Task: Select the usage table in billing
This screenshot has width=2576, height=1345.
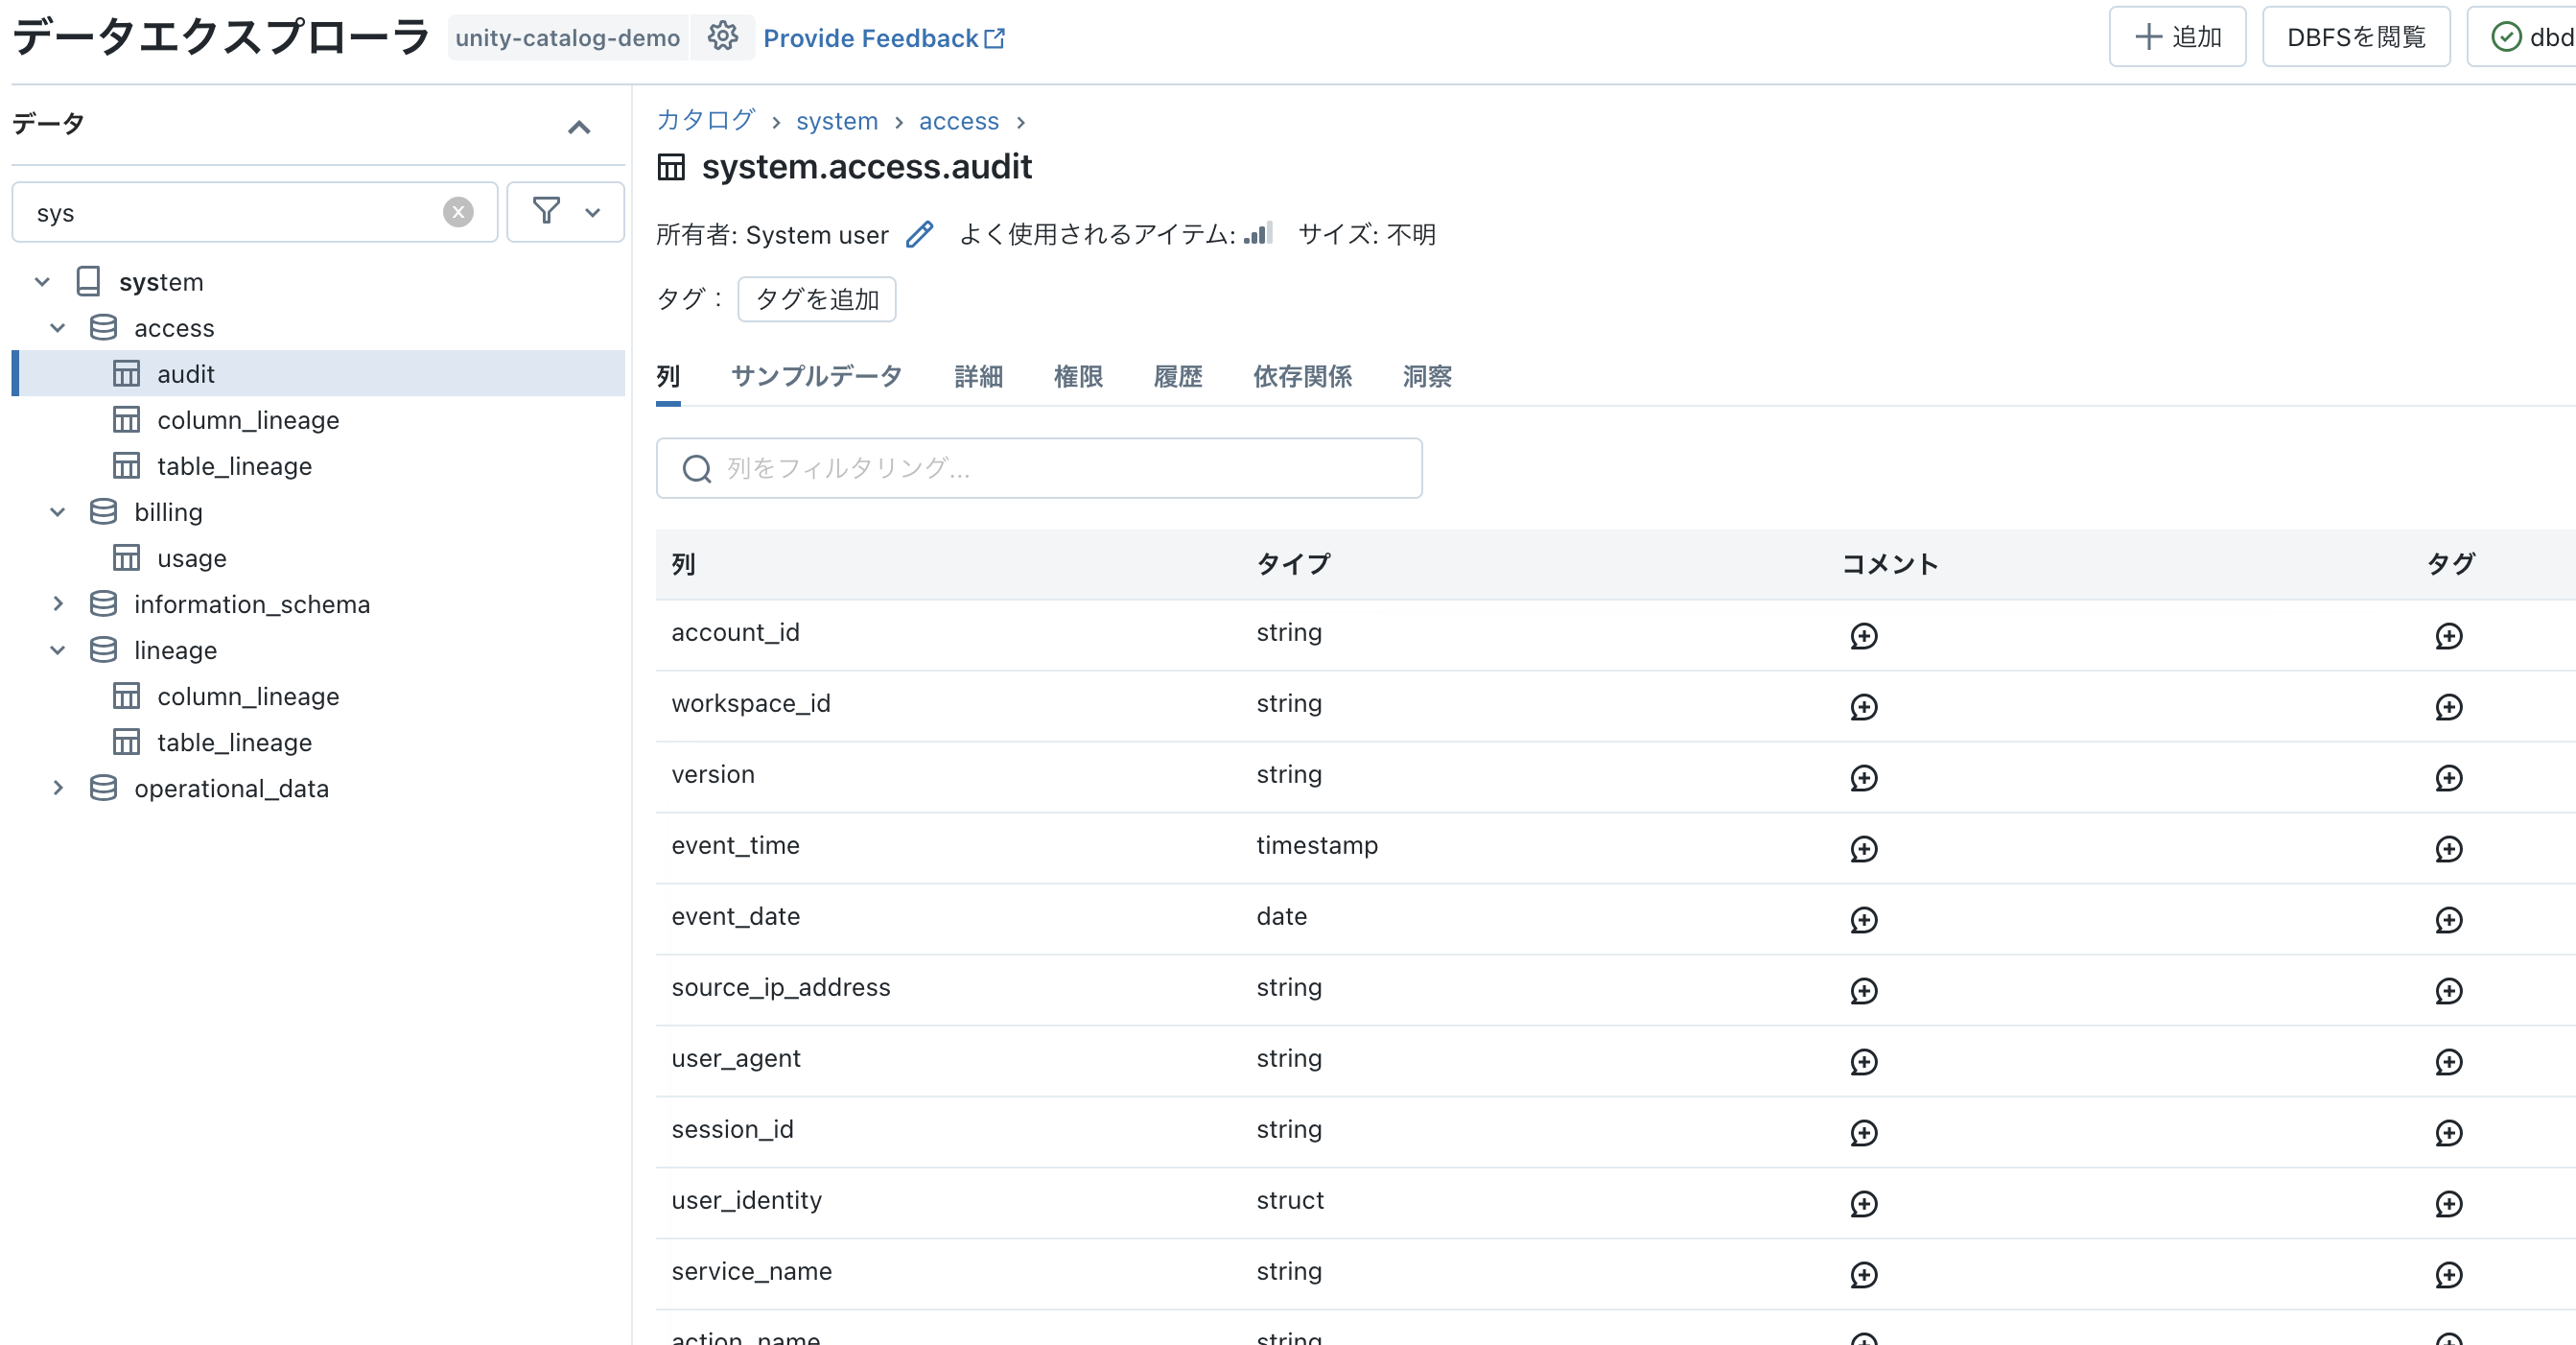Action: tap(191, 558)
